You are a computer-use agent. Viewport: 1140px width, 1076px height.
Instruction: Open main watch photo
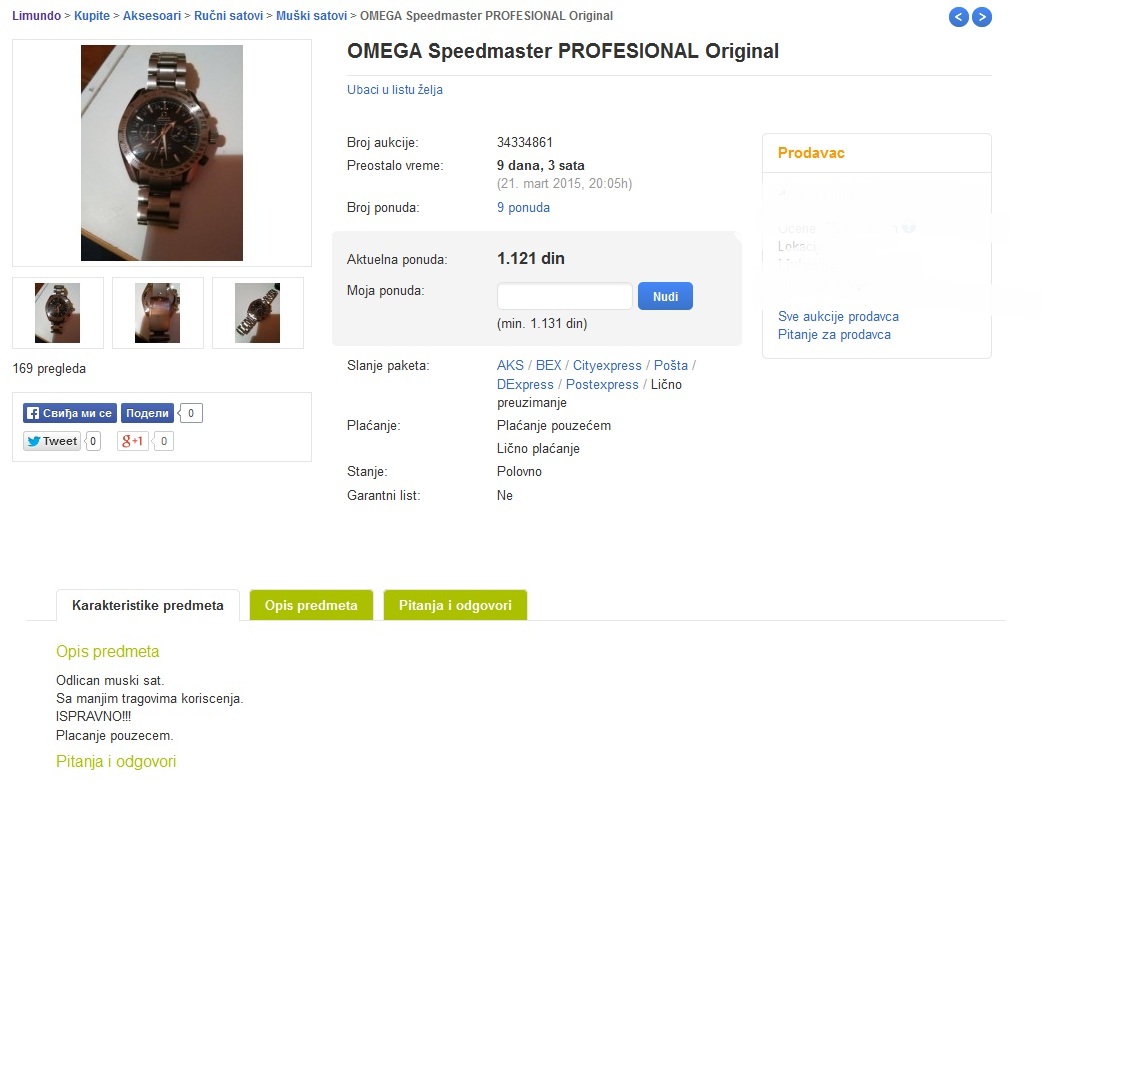coord(161,153)
